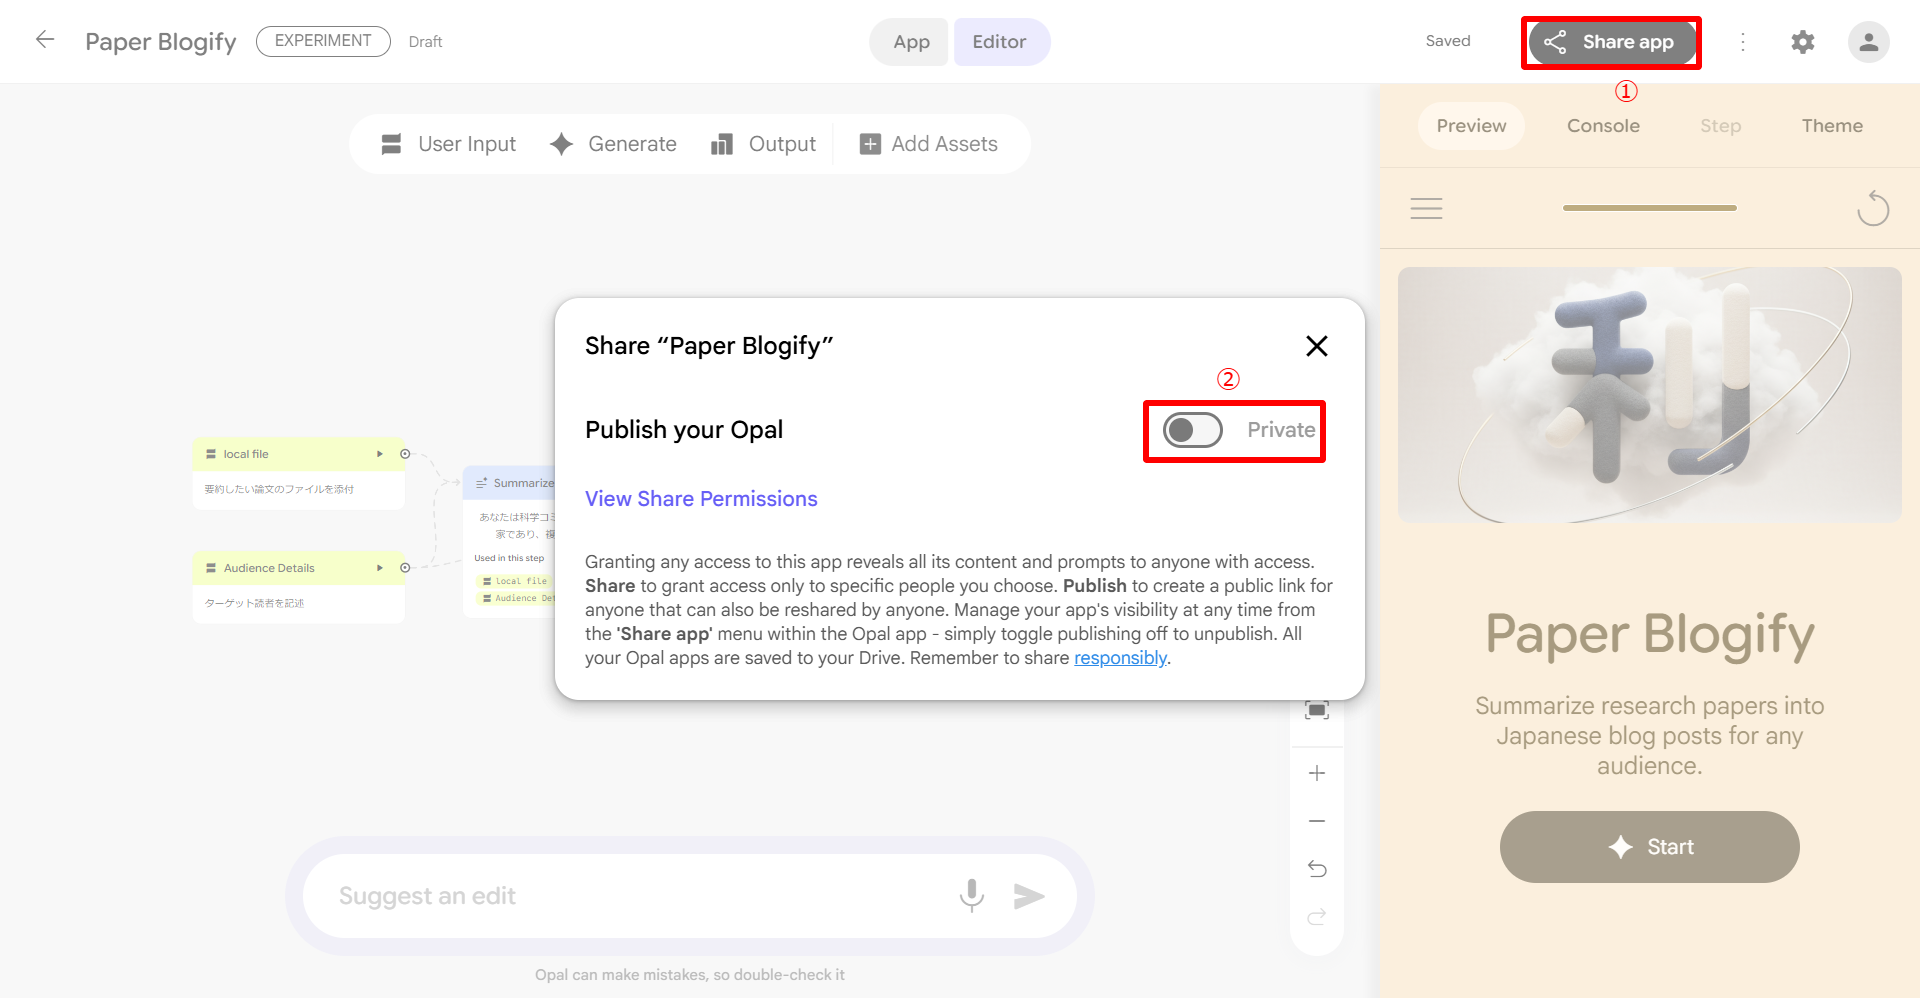Open the settings gear icon
The image size is (1920, 998).
coord(1802,42)
